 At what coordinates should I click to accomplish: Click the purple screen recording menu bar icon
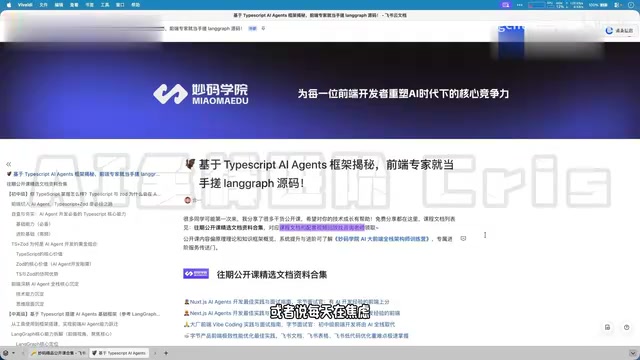[x=506, y=5]
